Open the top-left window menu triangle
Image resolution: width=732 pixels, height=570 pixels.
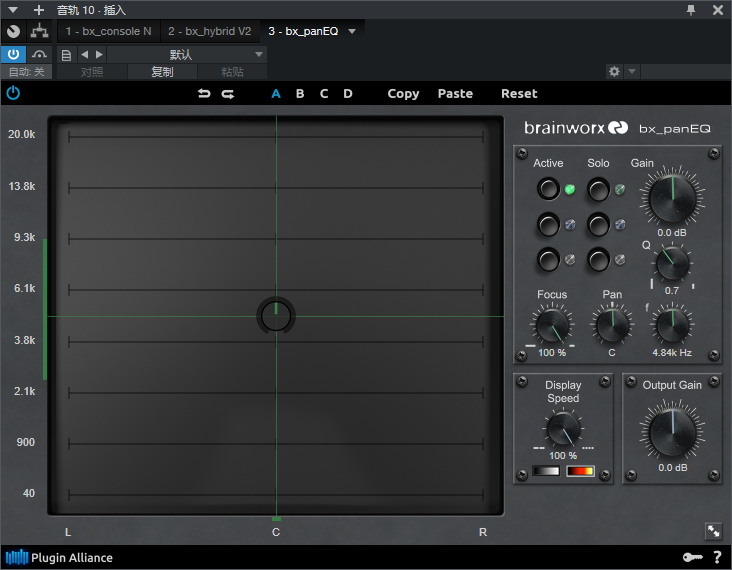coord(13,10)
